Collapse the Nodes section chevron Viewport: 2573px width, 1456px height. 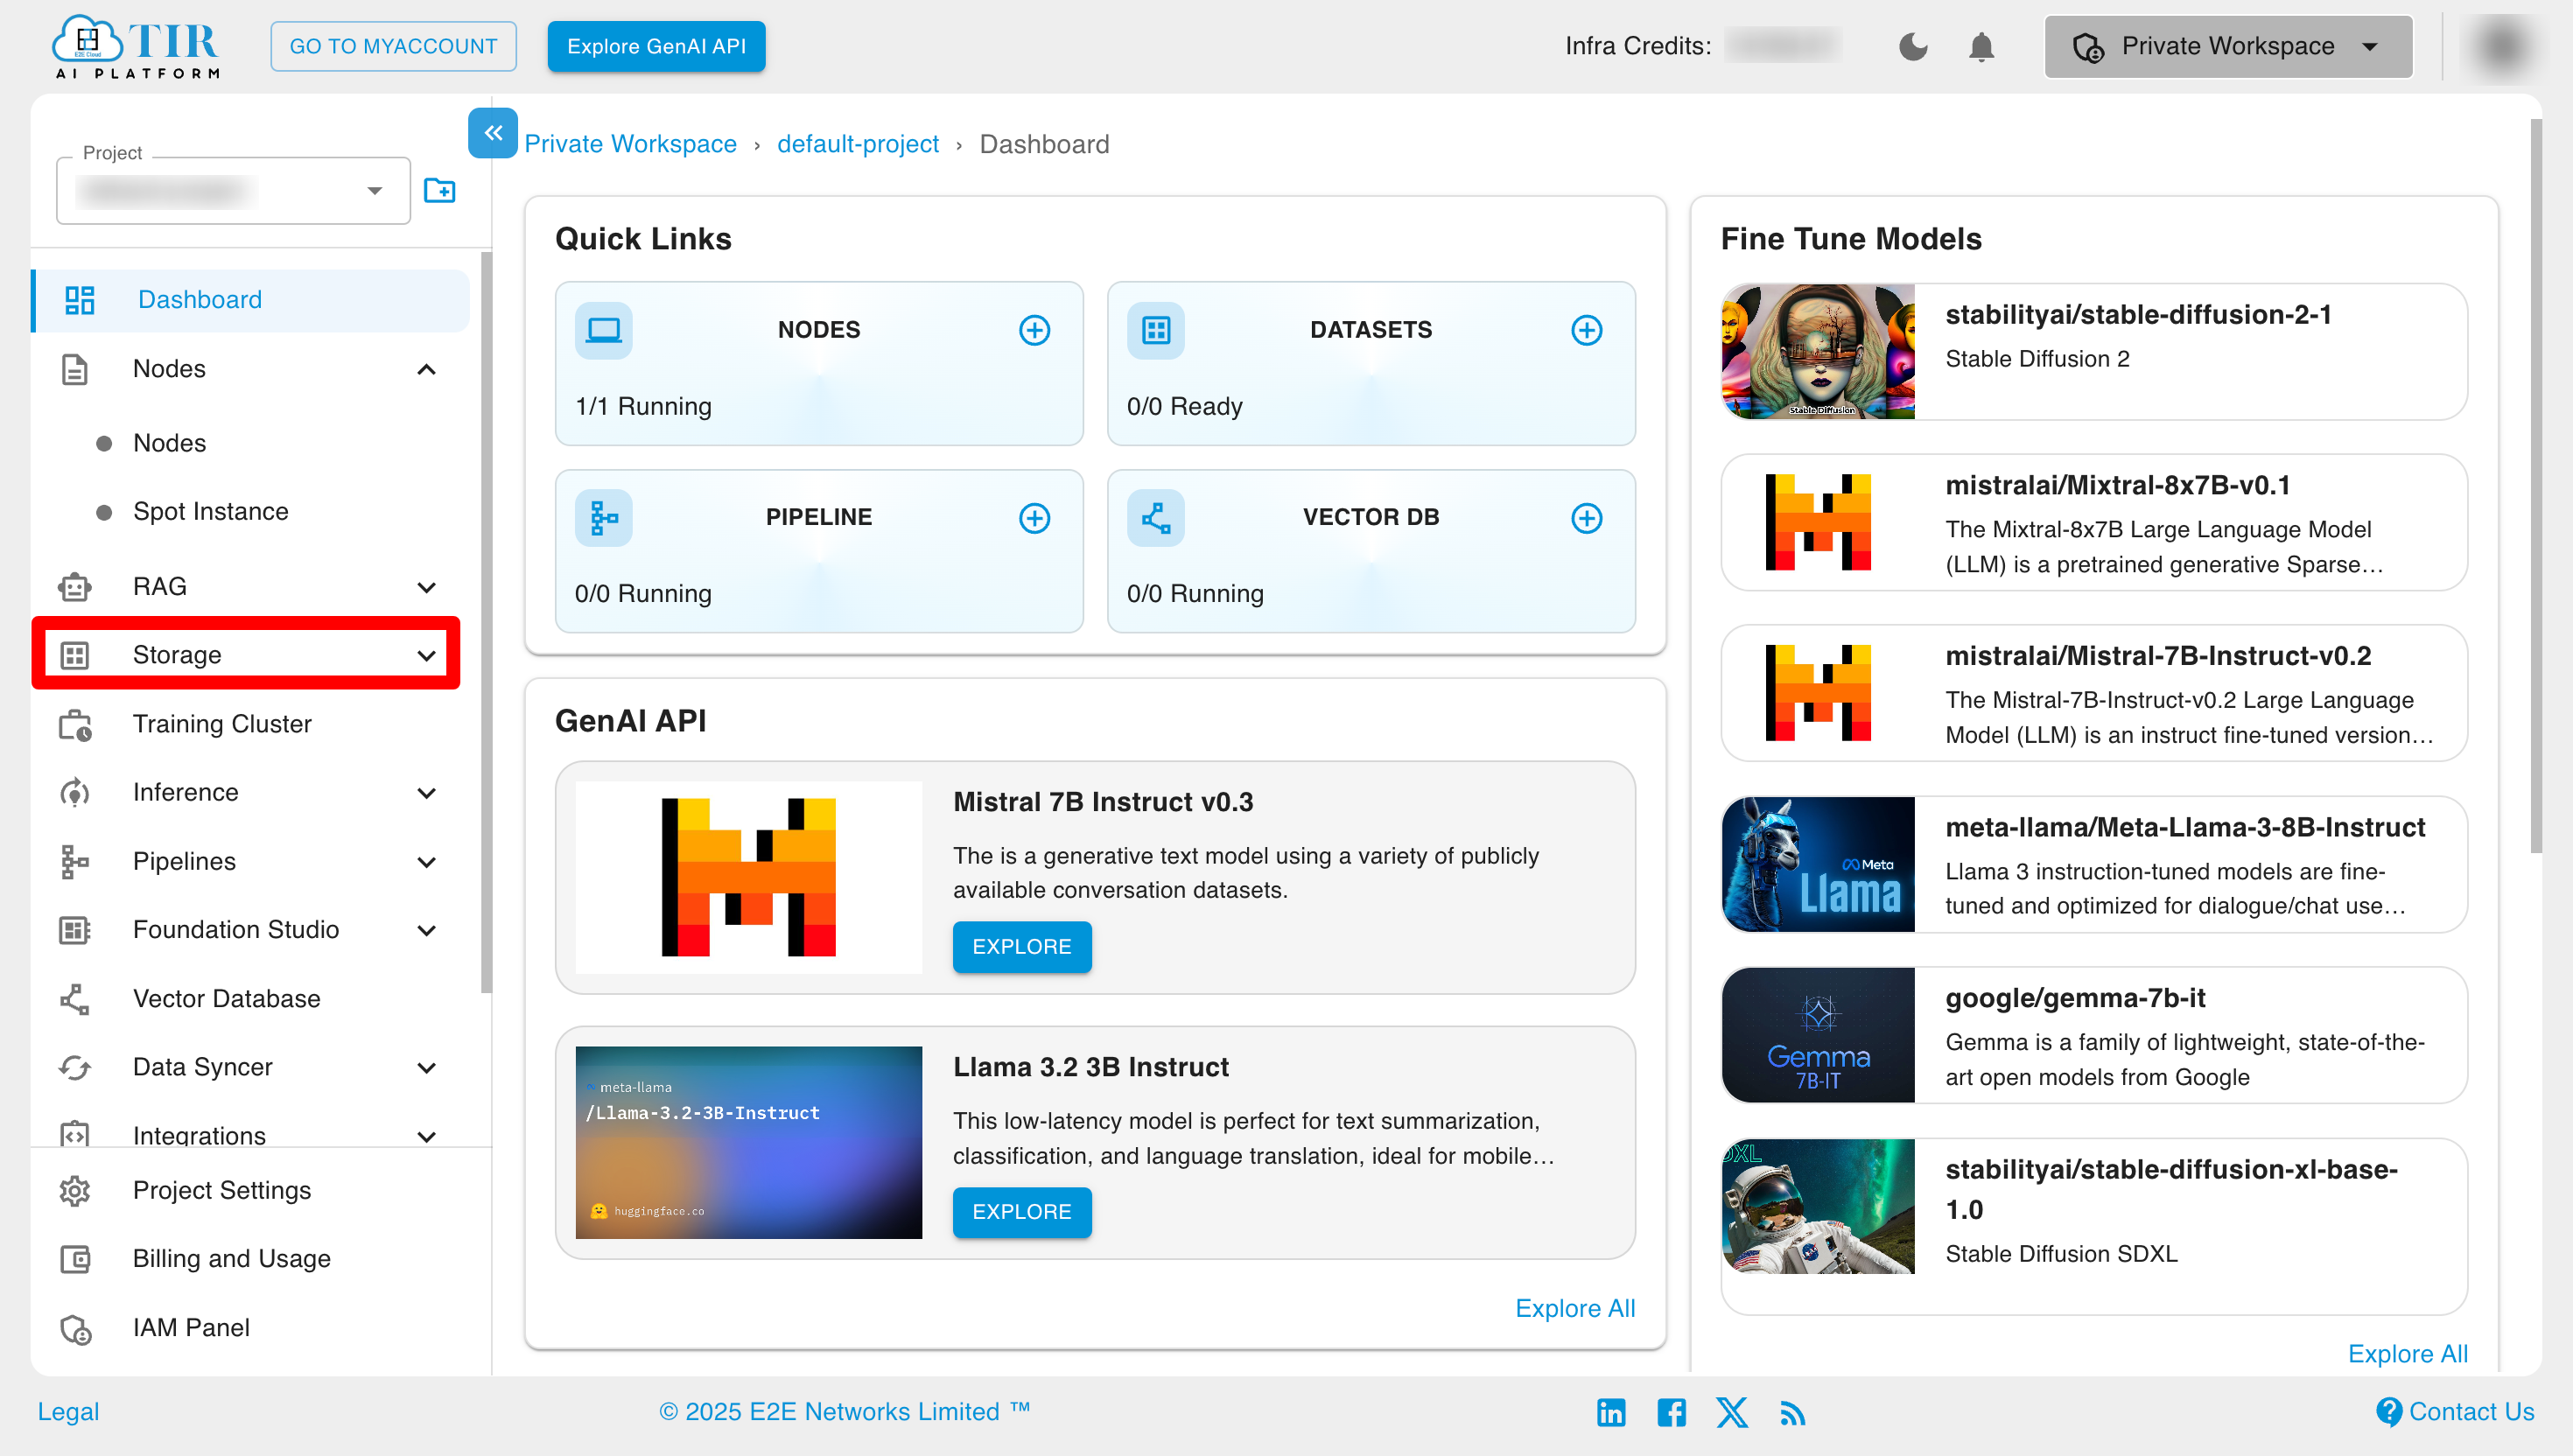(427, 369)
